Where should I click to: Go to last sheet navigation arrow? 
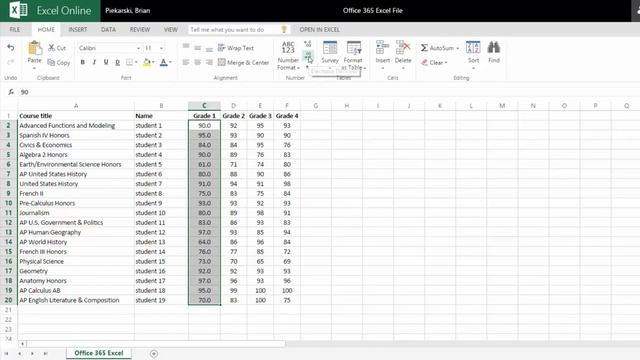(45, 353)
